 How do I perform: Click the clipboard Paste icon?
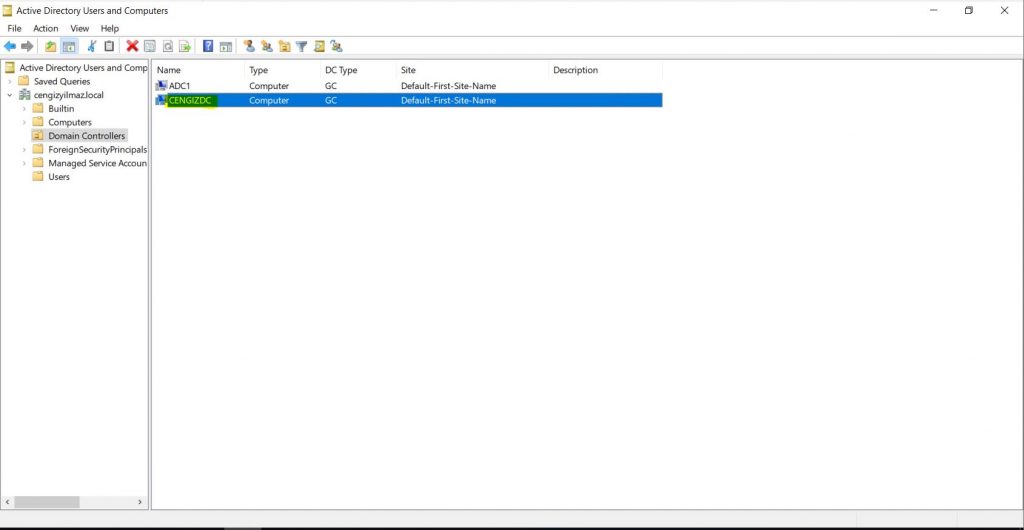click(x=109, y=46)
